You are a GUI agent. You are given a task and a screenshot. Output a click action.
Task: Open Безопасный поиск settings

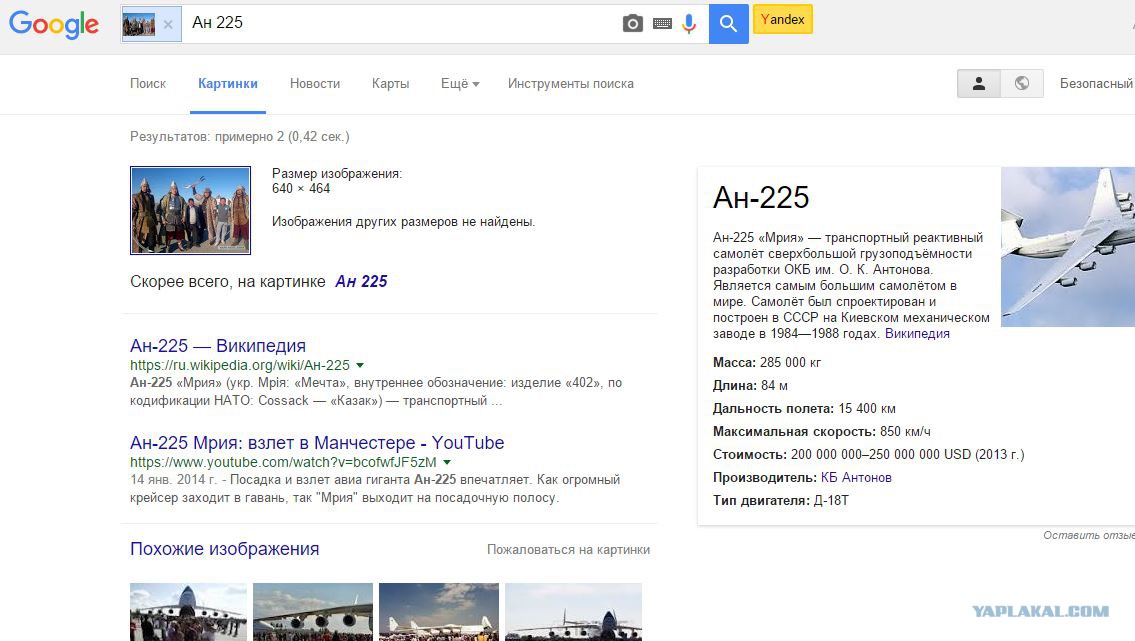1097,83
